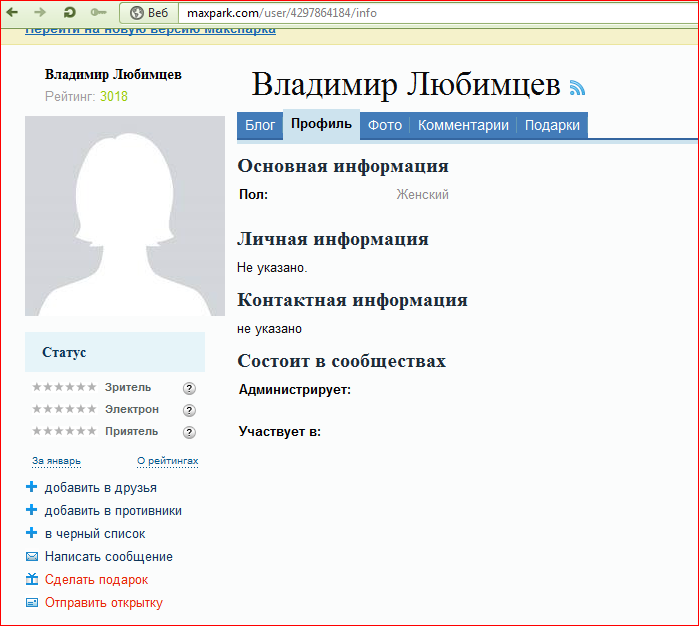Click the Основная информация heading
The image size is (699, 626).
(343, 166)
